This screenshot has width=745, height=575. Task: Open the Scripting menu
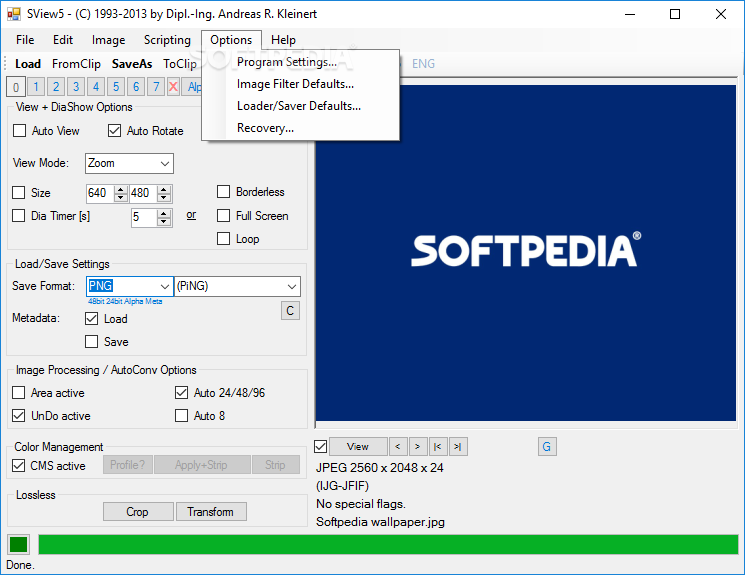[167, 40]
